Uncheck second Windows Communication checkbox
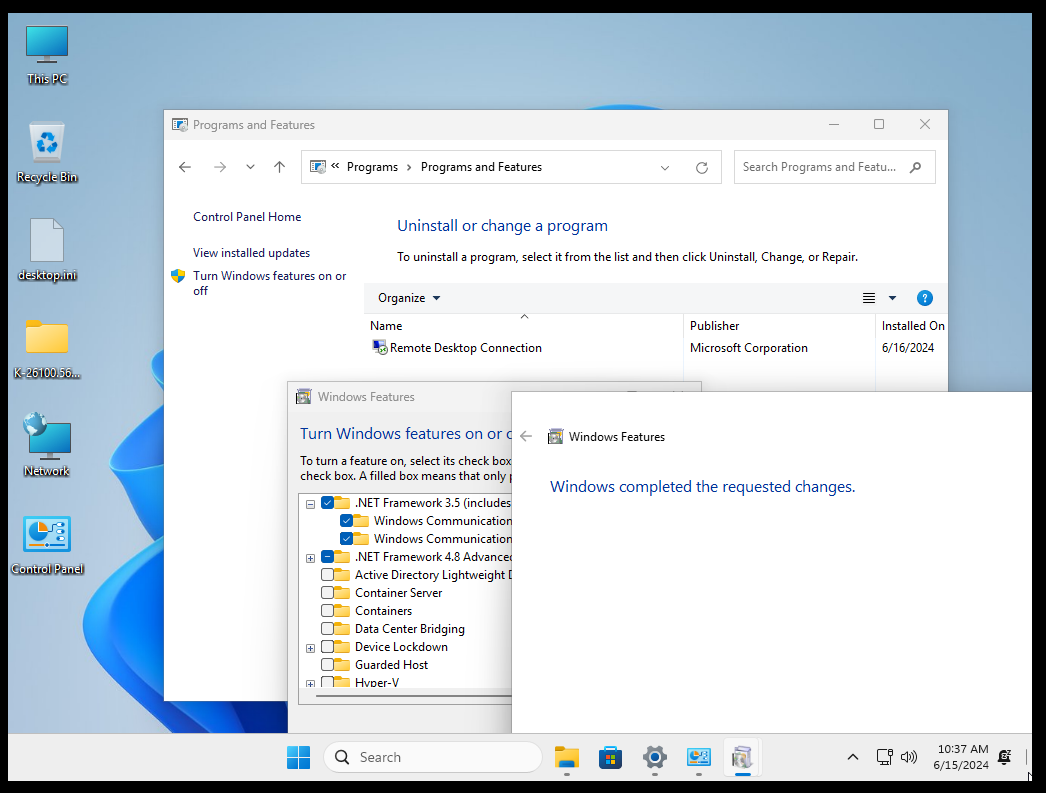Image resolution: width=1046 pixels, height=793 pixels. [346, 538]
